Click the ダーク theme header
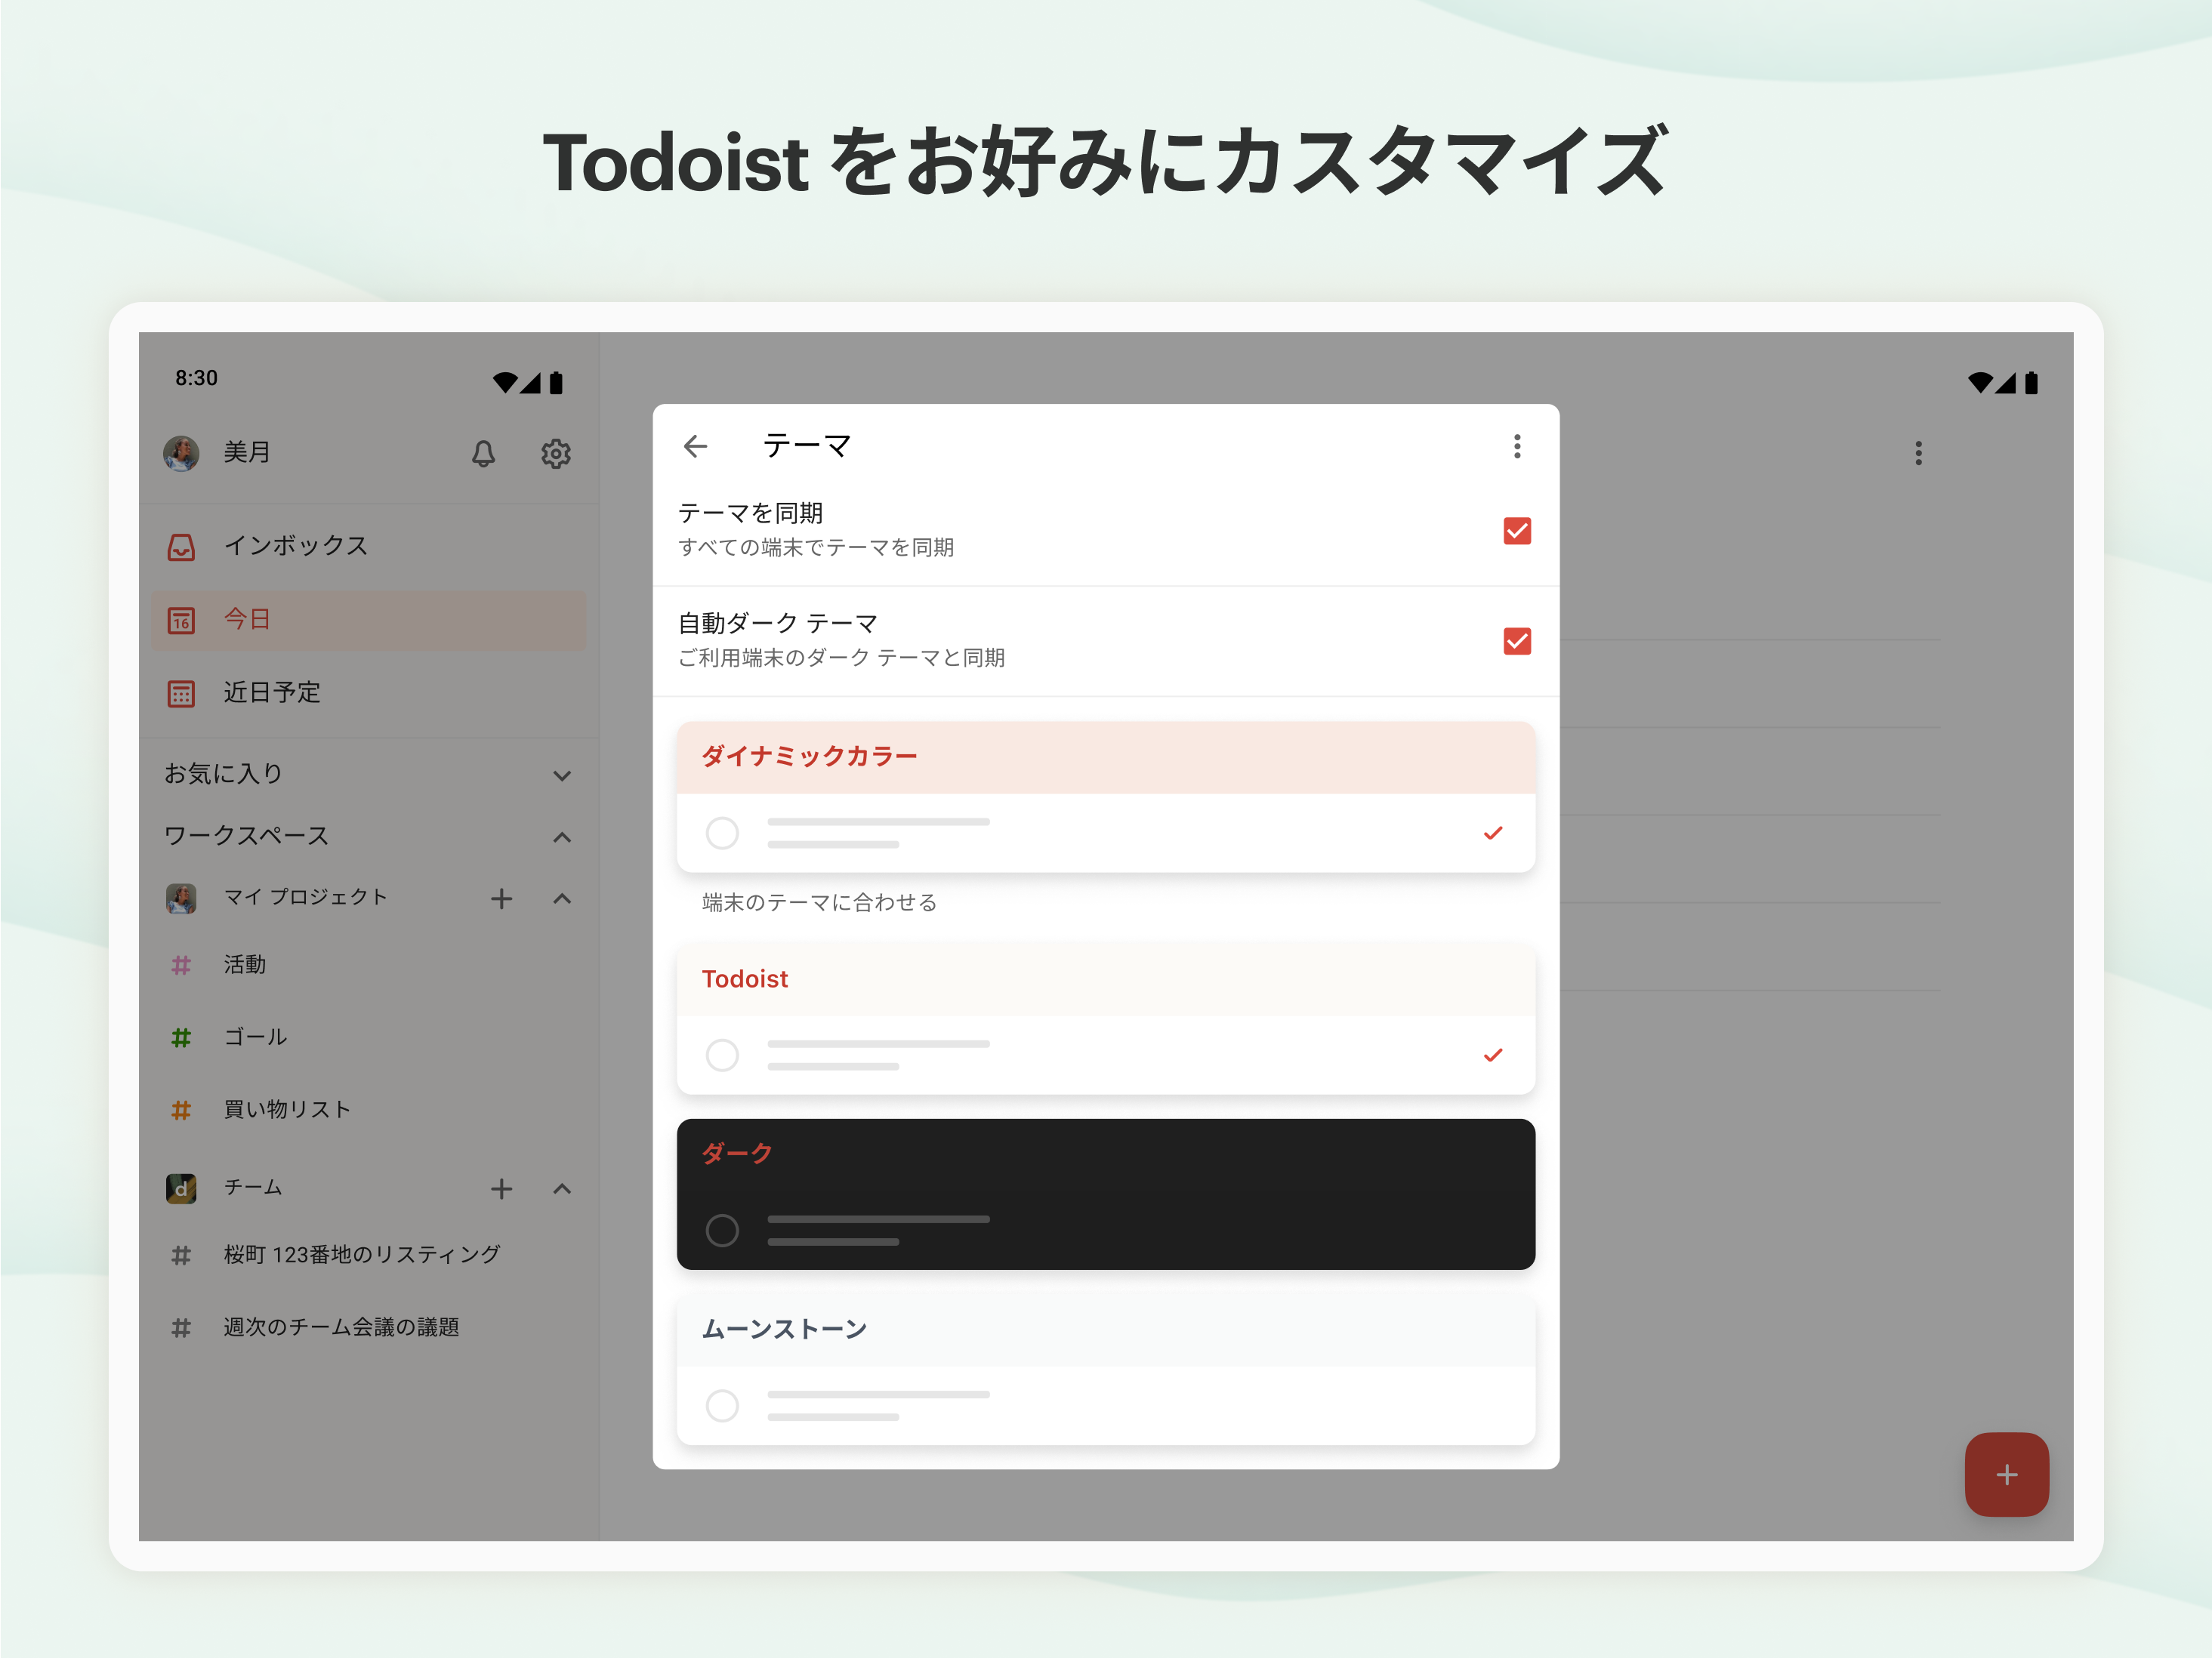Viewport: 2212px width, 1658px height. click(x=1106, y=1154)
